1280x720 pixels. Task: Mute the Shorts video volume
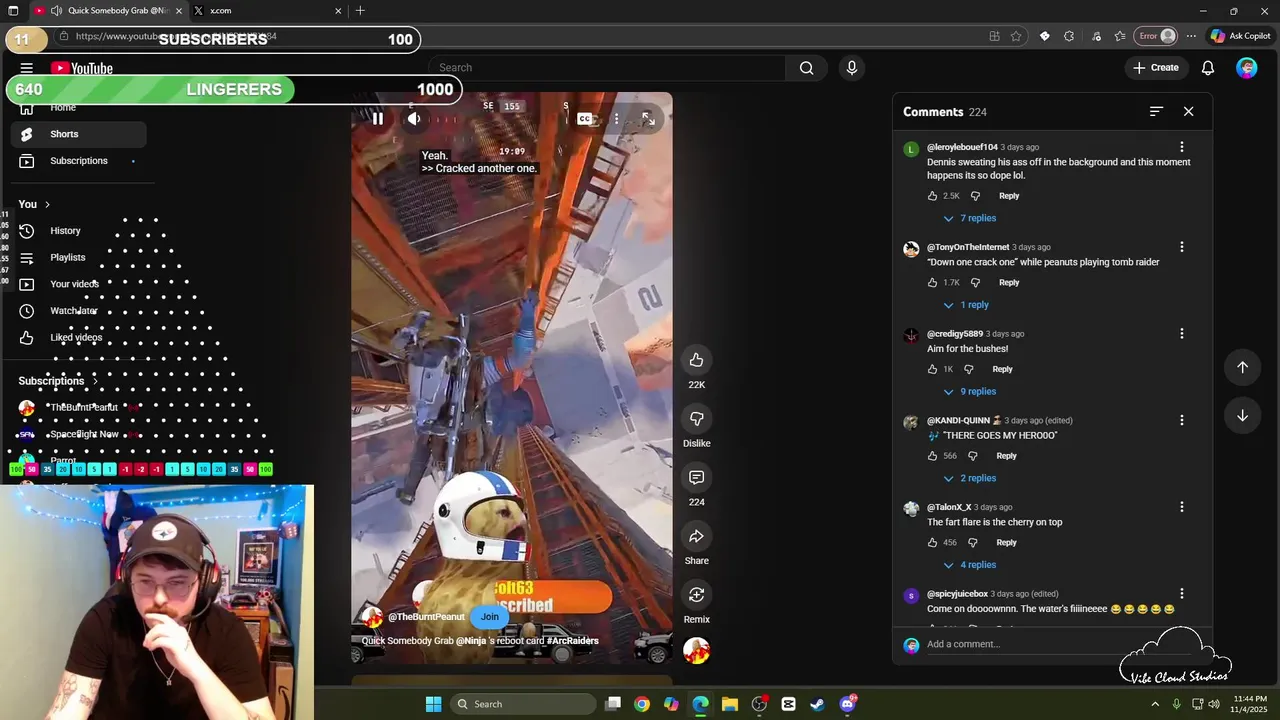click(414, 119)
